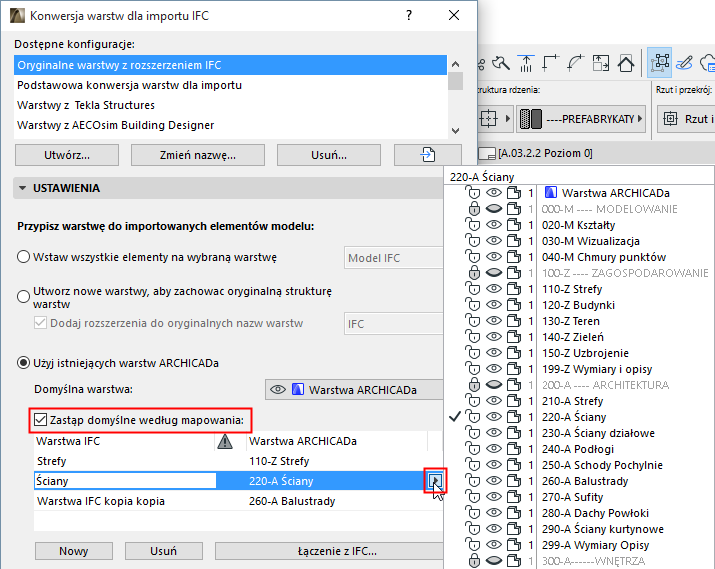Select 'Użyj istniejących warstw ARCHICADa' radio
This screenshot has width=715, height=569.
click(23, 363)
